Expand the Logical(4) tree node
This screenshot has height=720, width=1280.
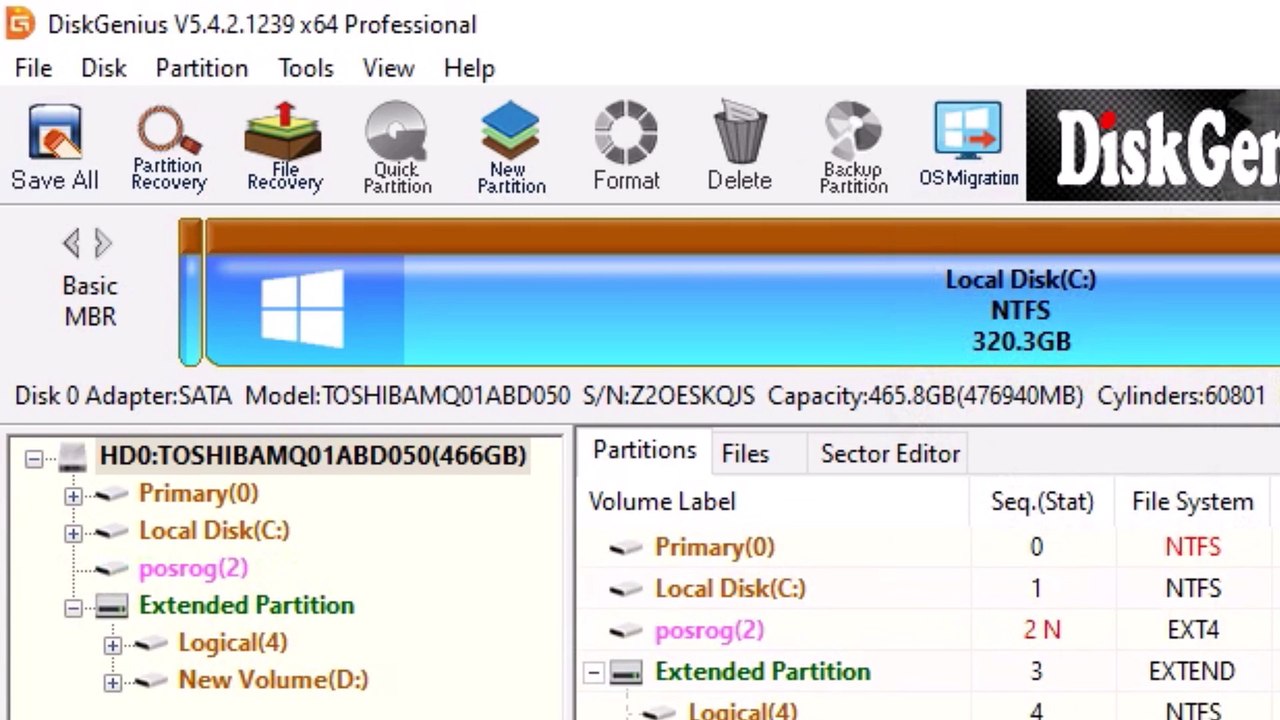112,645
